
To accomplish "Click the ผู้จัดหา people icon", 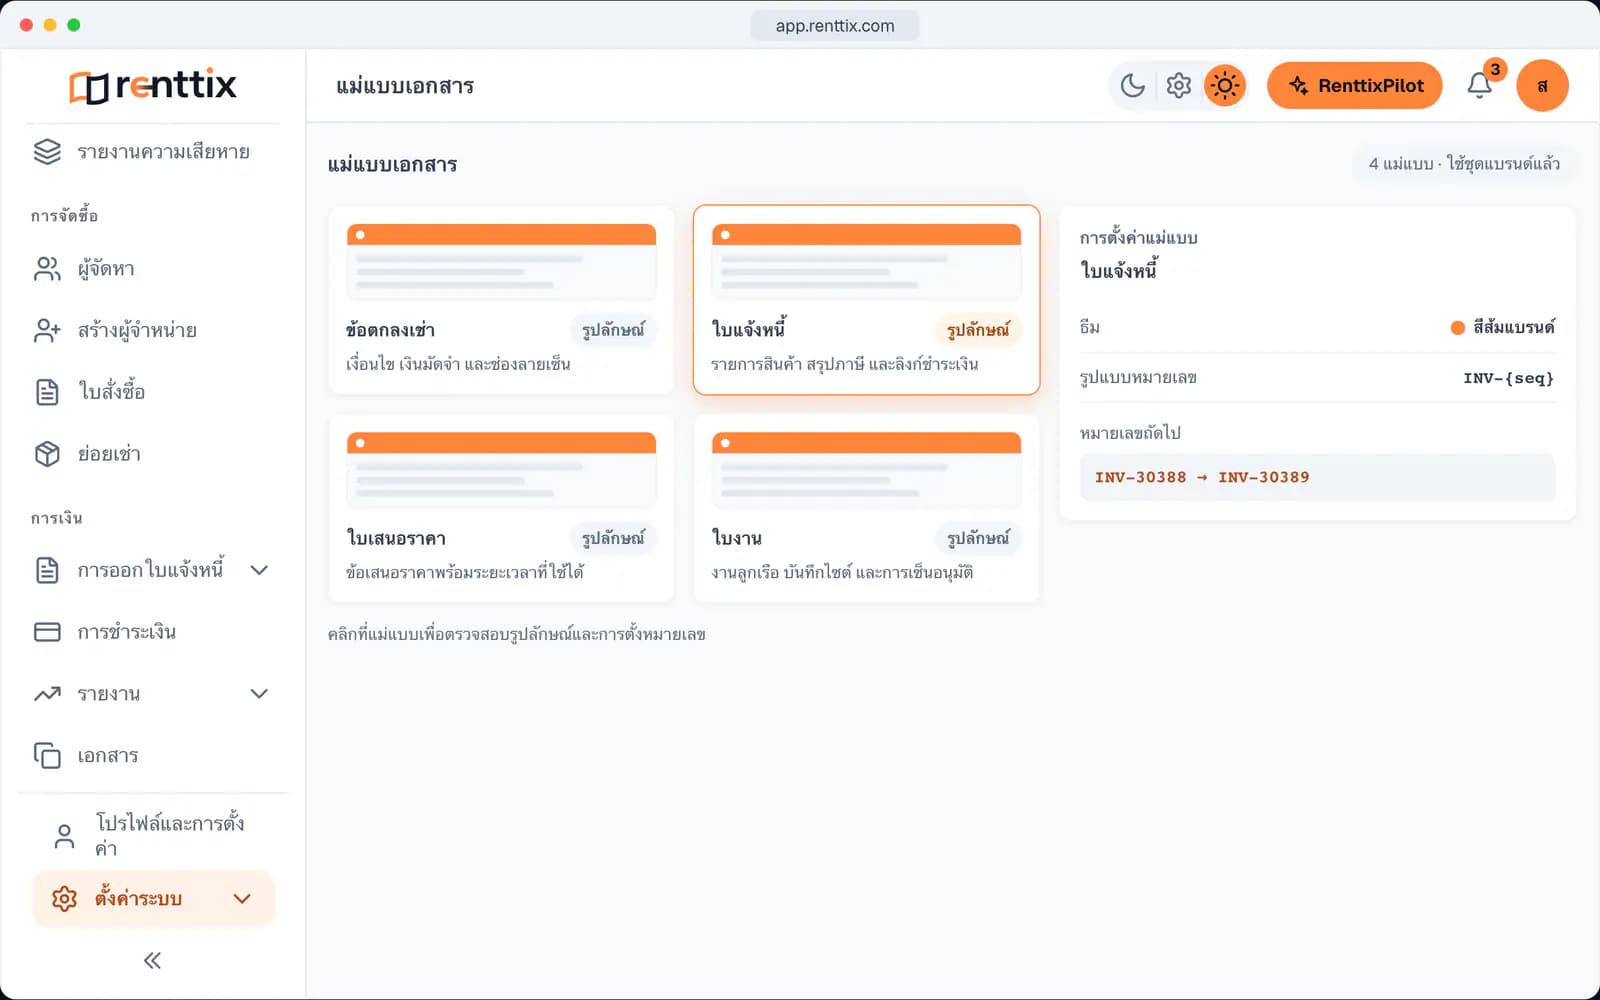I will [47, 269].
